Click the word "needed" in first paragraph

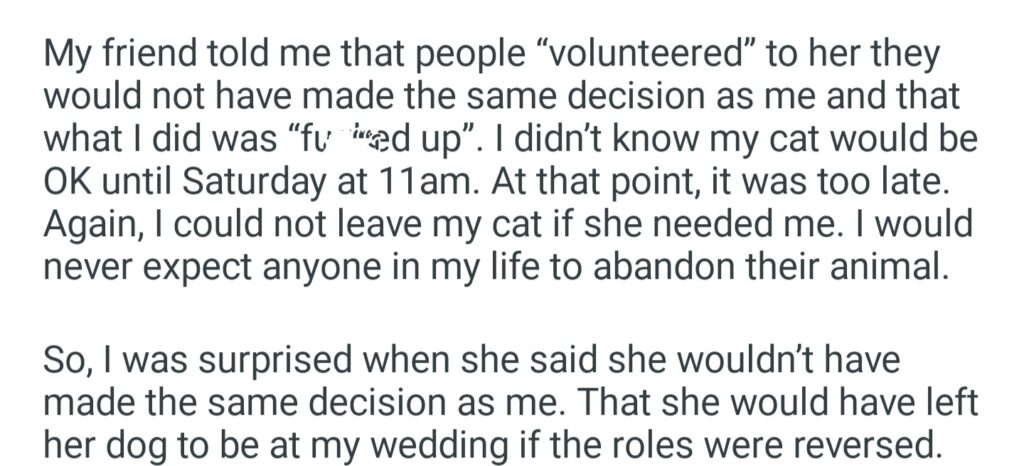(x=737, y=225)
